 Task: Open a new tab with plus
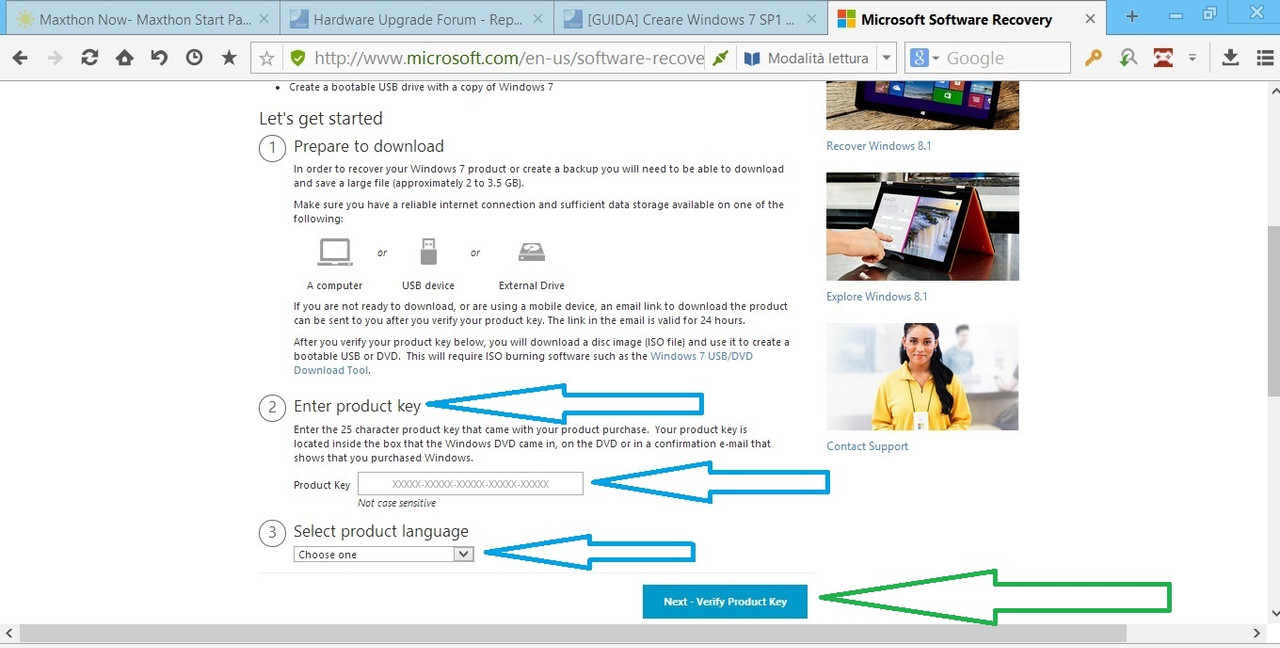click(1132, 16)
